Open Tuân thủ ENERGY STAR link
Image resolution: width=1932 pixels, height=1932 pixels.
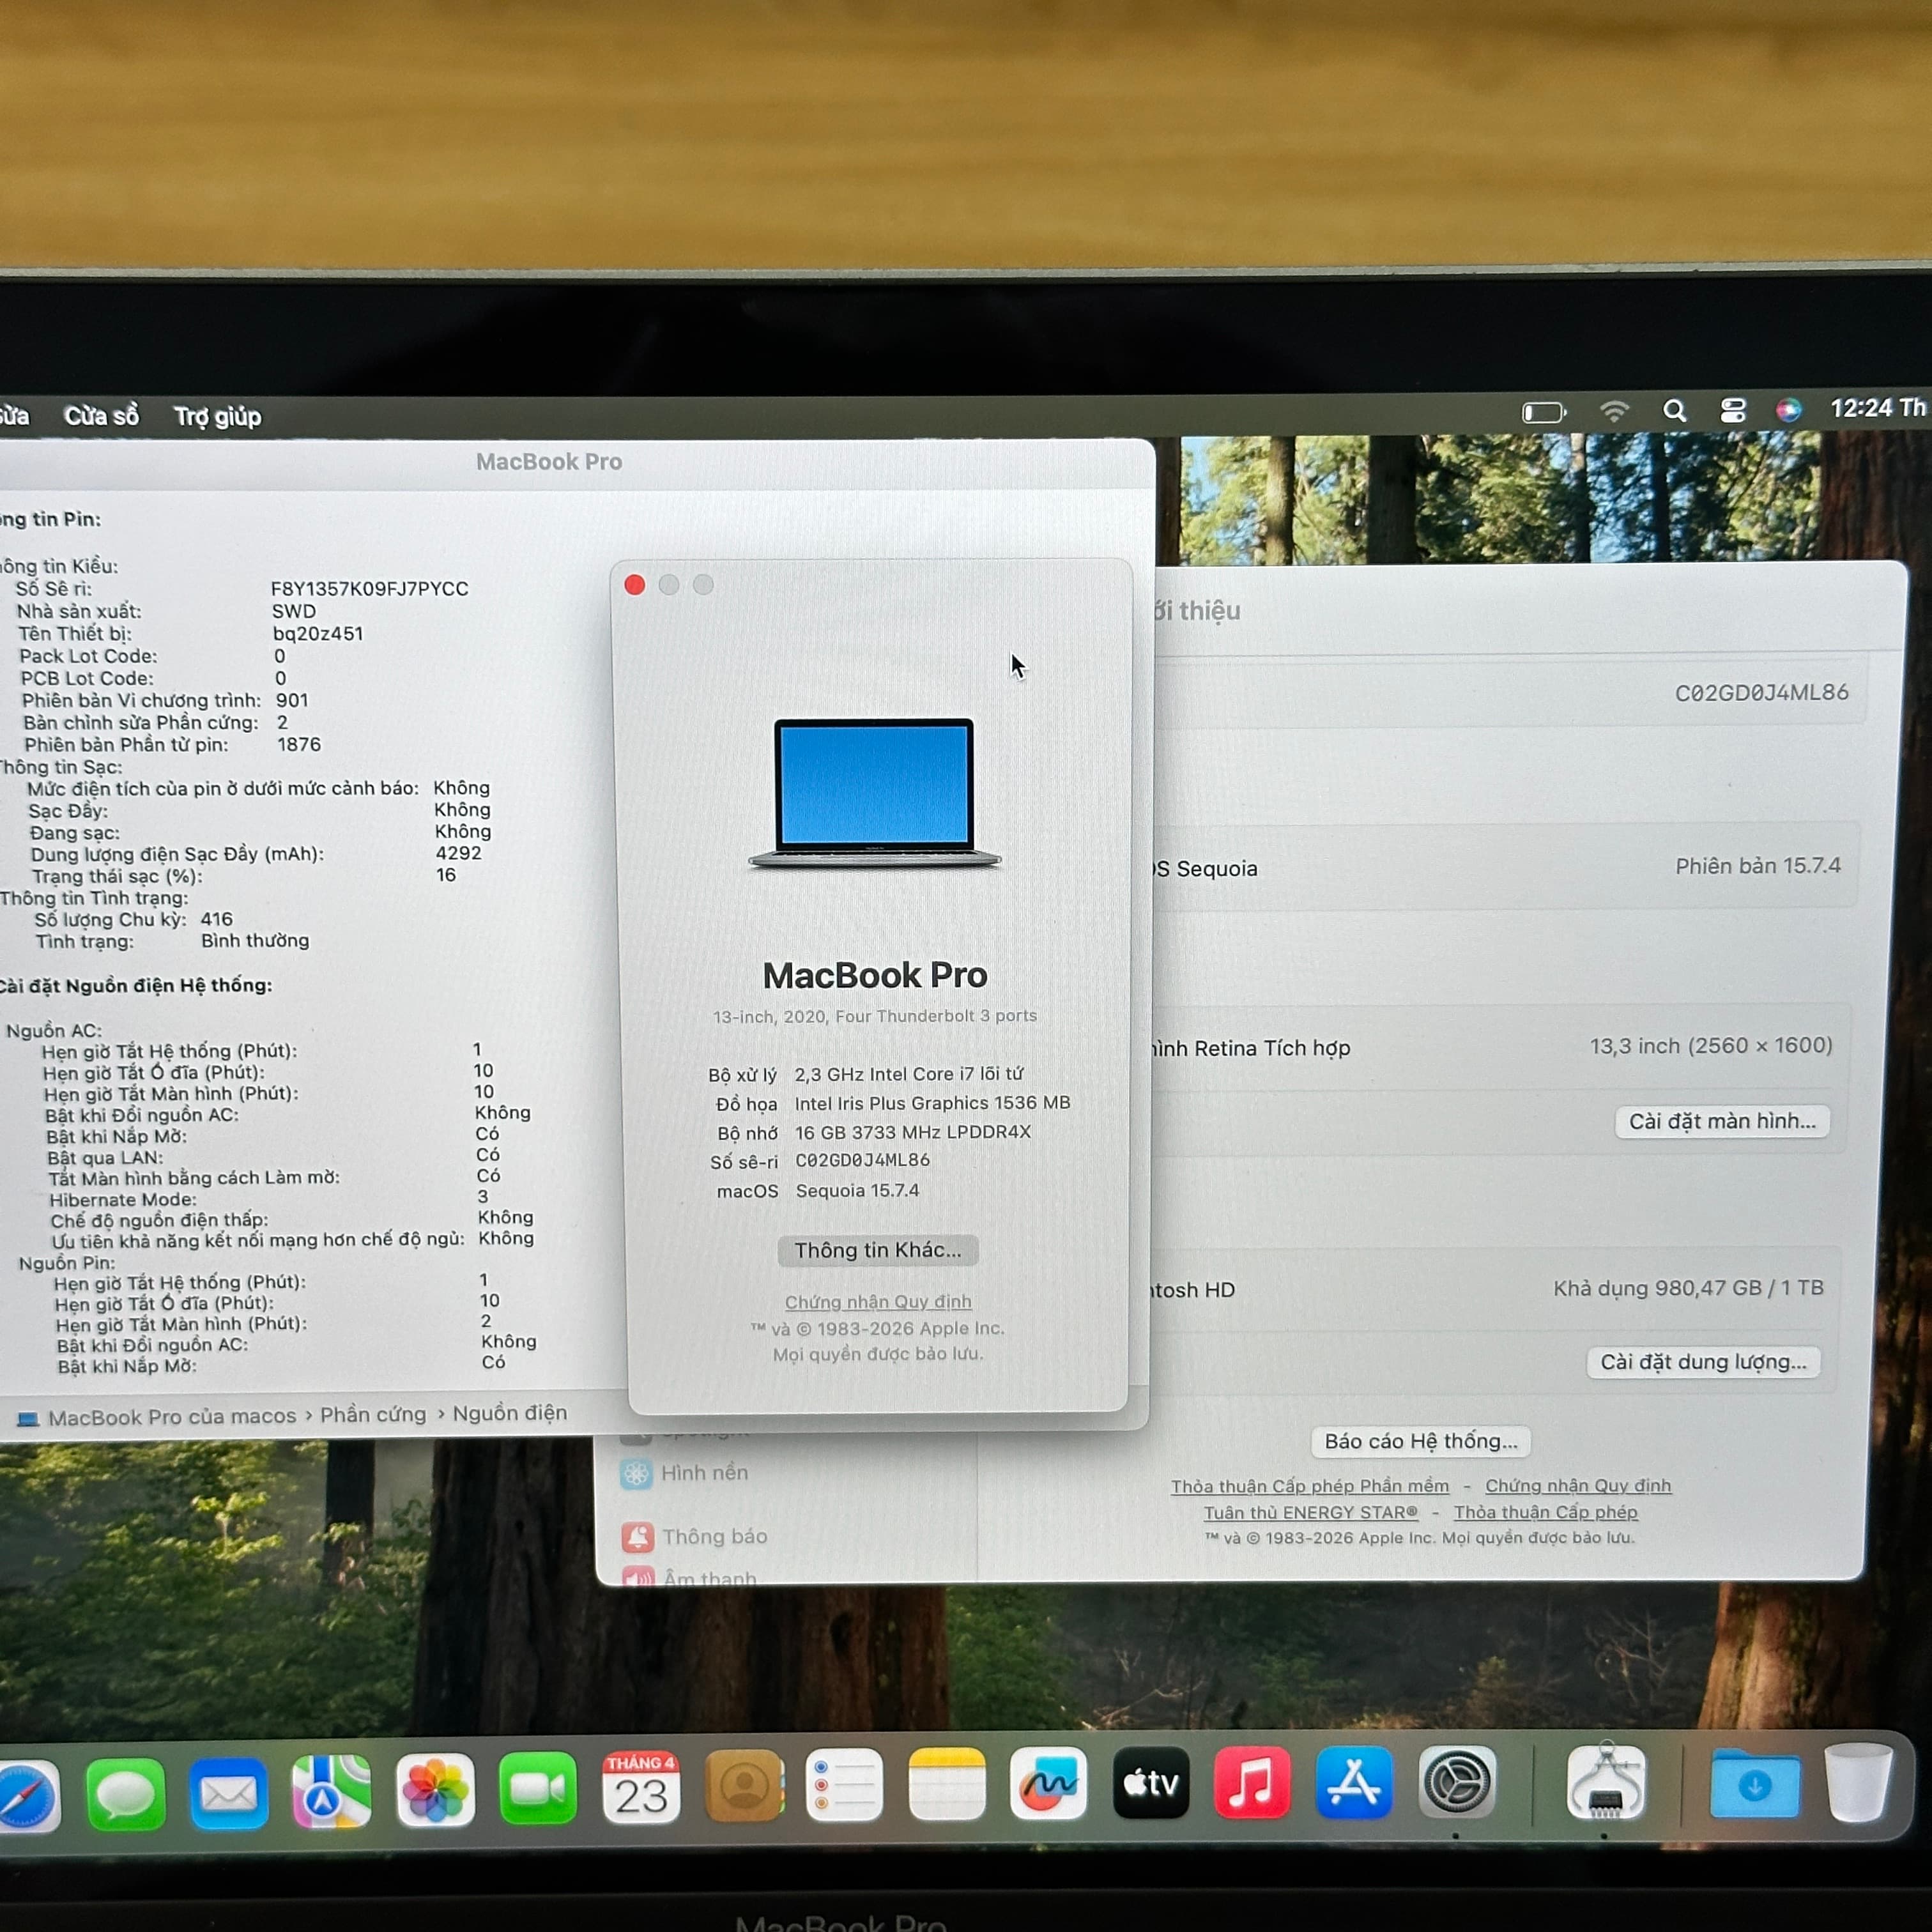[x=1310, y=1512]
